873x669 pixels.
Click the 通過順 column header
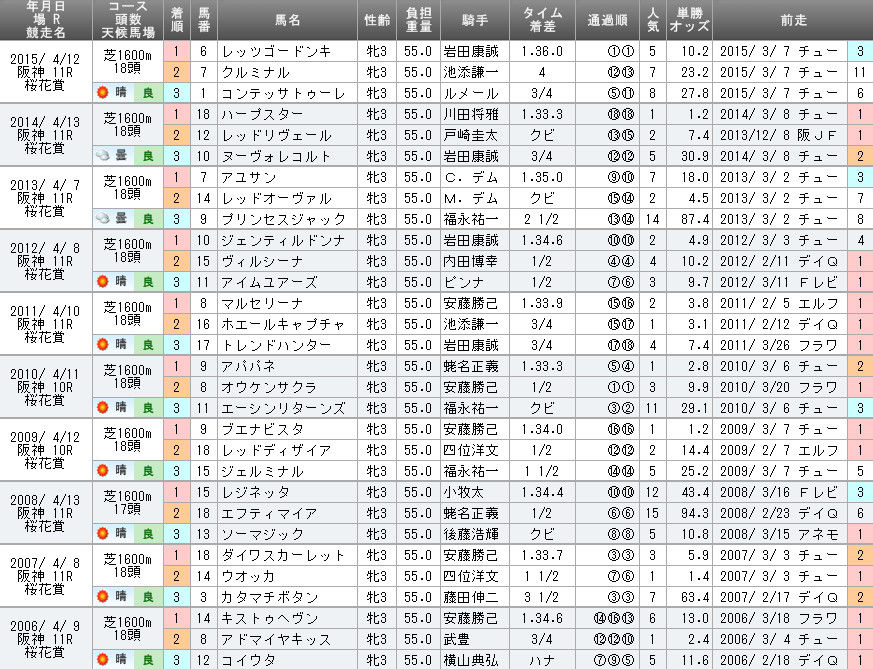tap(607, 20)
